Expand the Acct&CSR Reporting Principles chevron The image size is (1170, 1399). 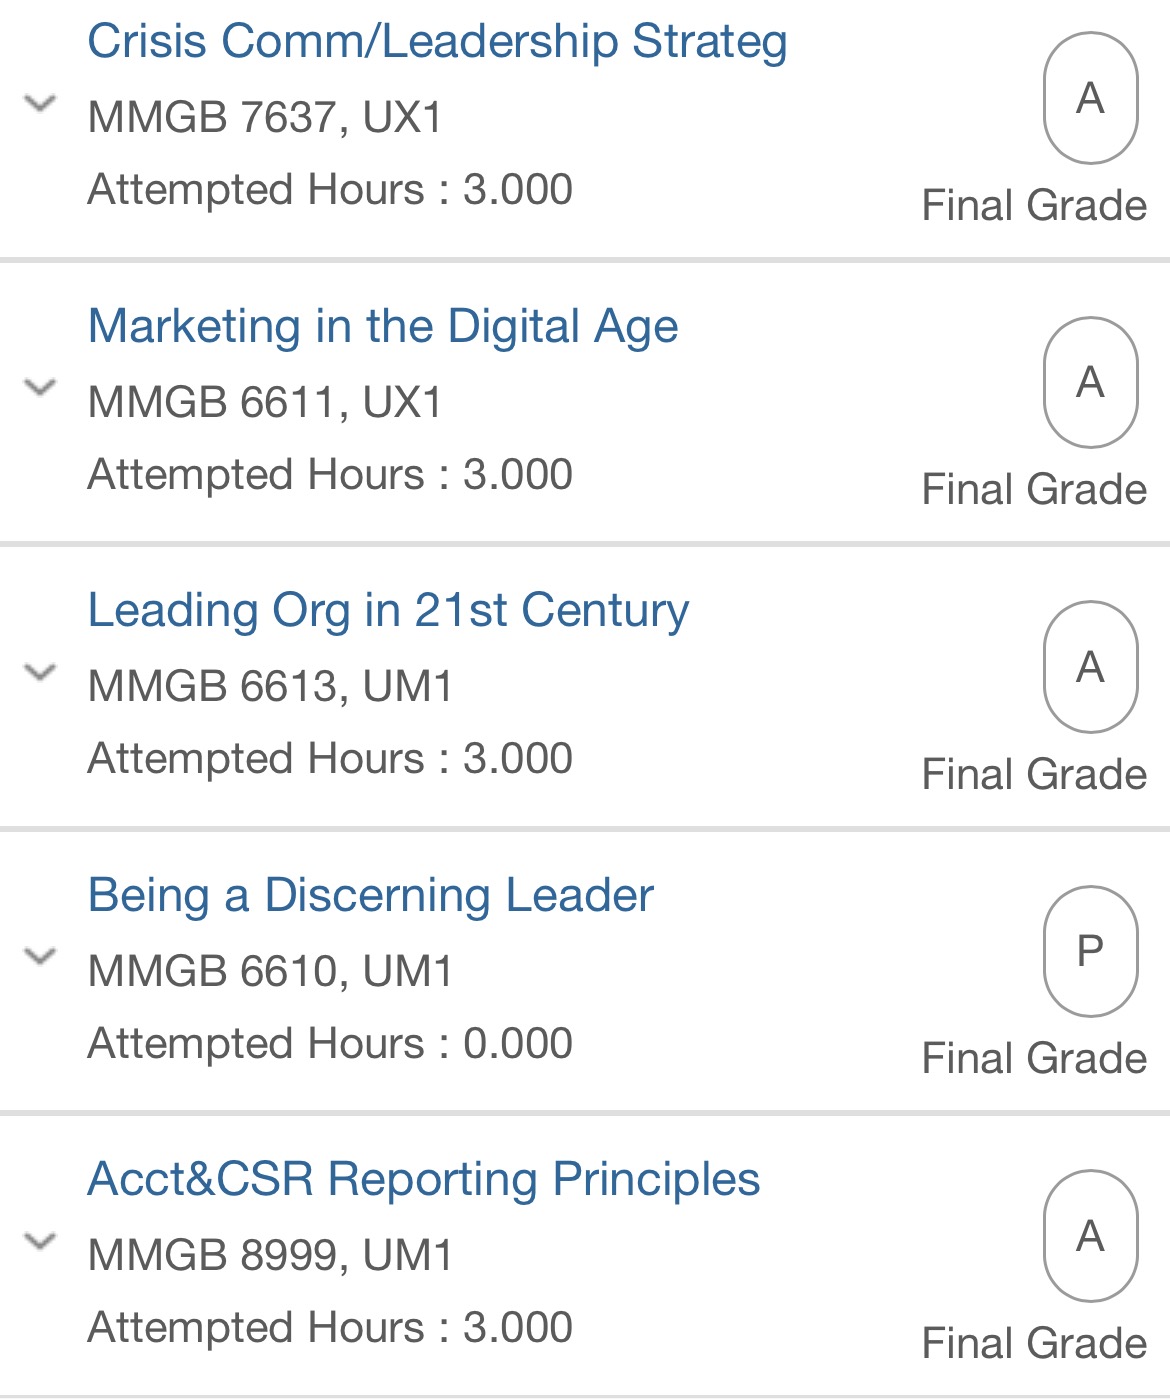(40, 1241)
